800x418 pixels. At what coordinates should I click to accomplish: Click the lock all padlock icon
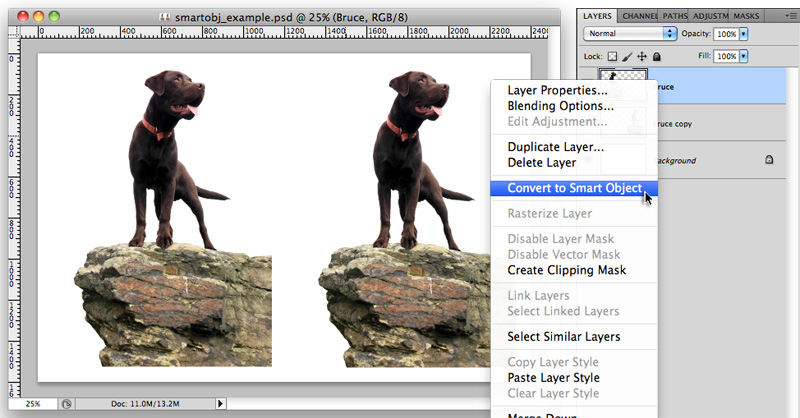click(656, 57)
